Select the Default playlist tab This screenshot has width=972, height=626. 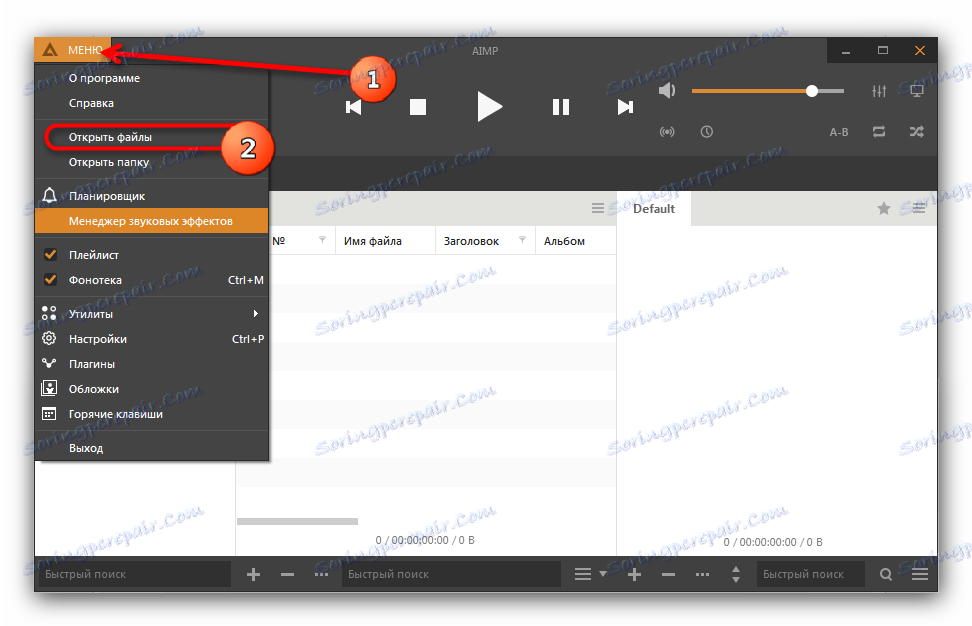click(x=653, y=209)
